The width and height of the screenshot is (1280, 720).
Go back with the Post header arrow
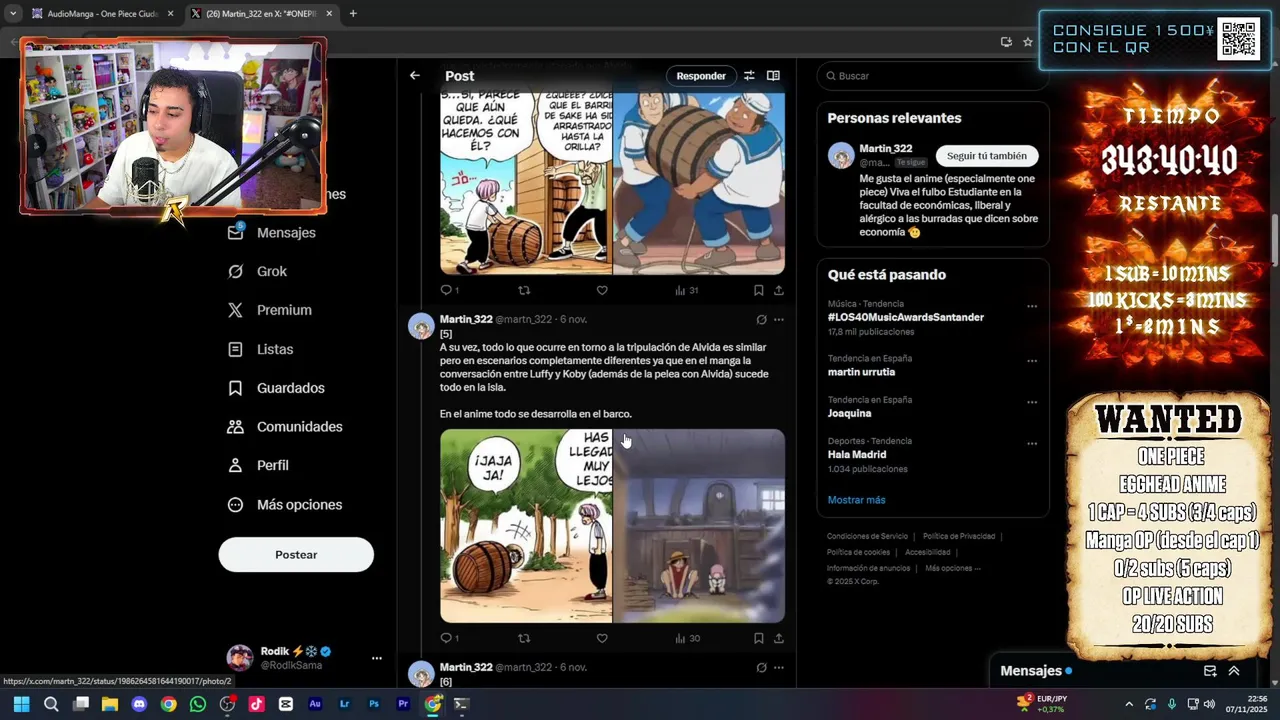(x=414, y=76)
